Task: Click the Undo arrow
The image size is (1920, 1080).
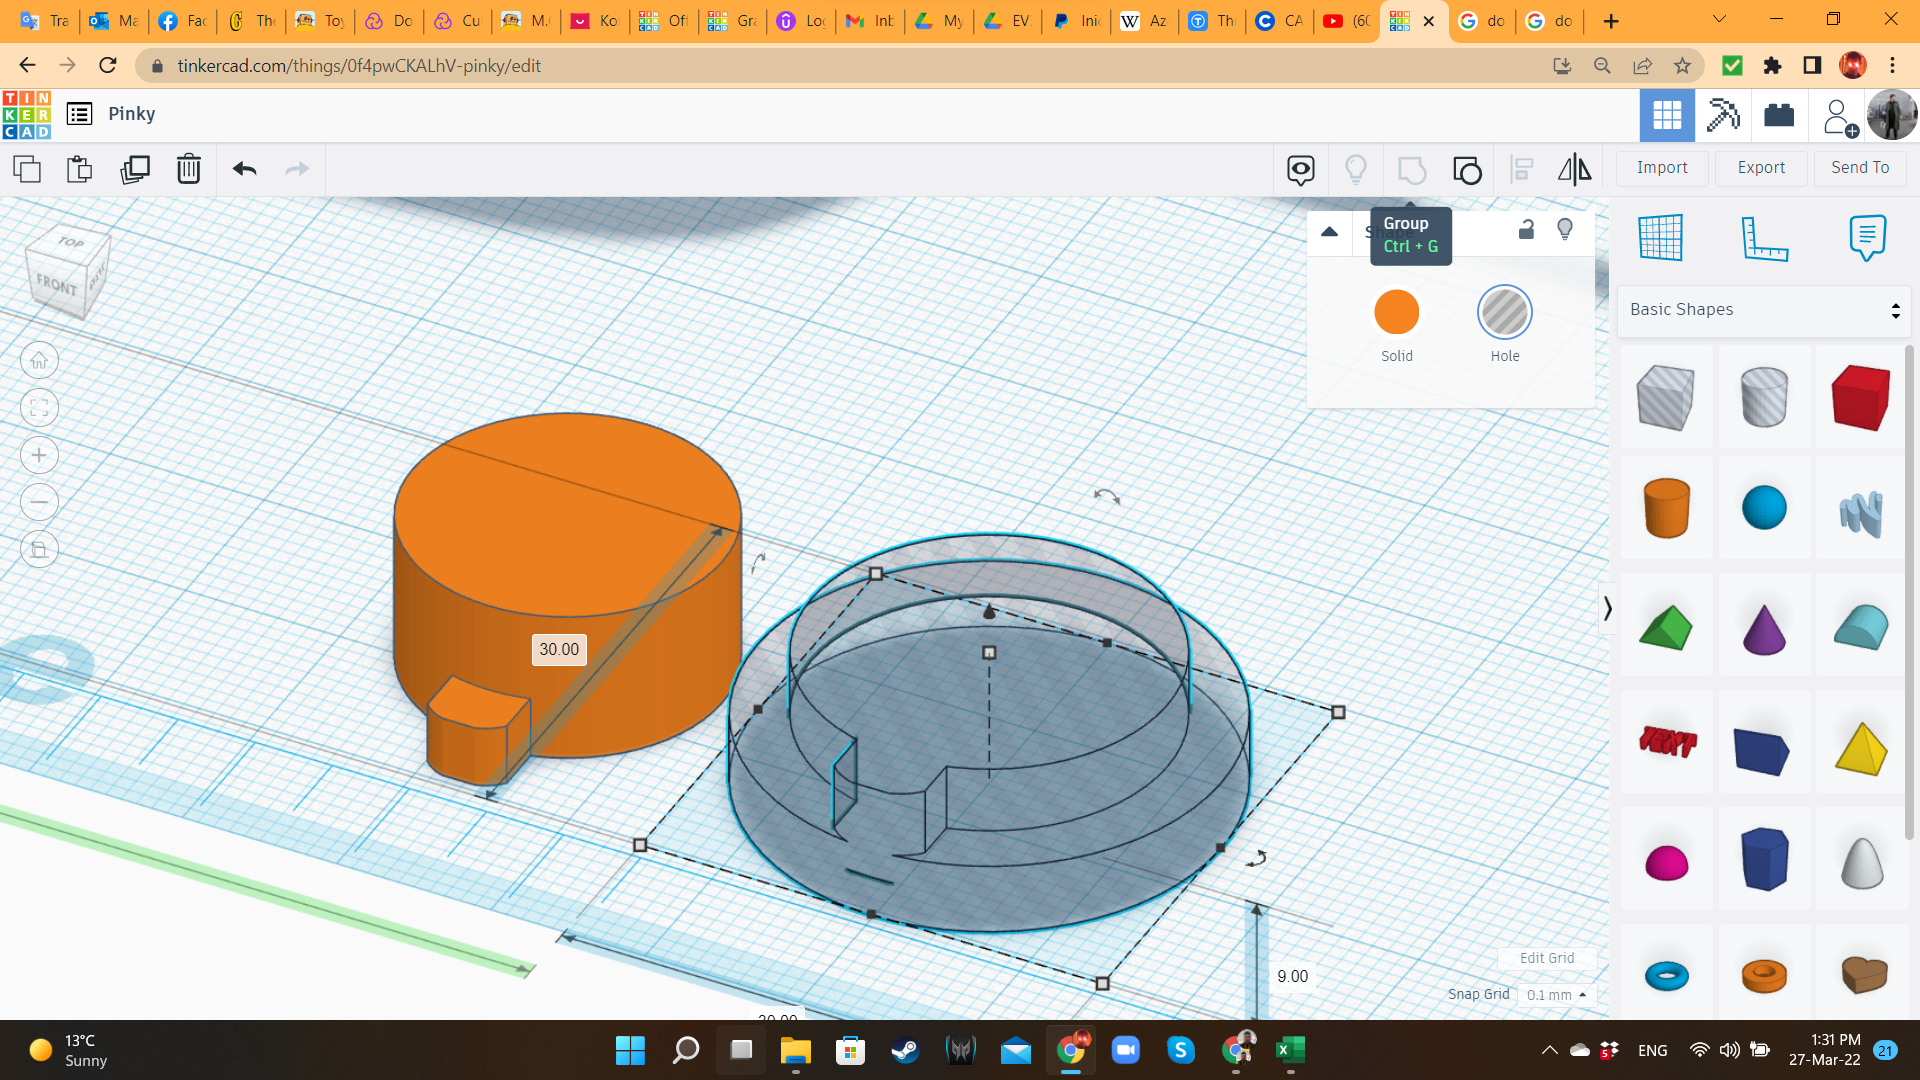Action: click(x=244, y=169)
